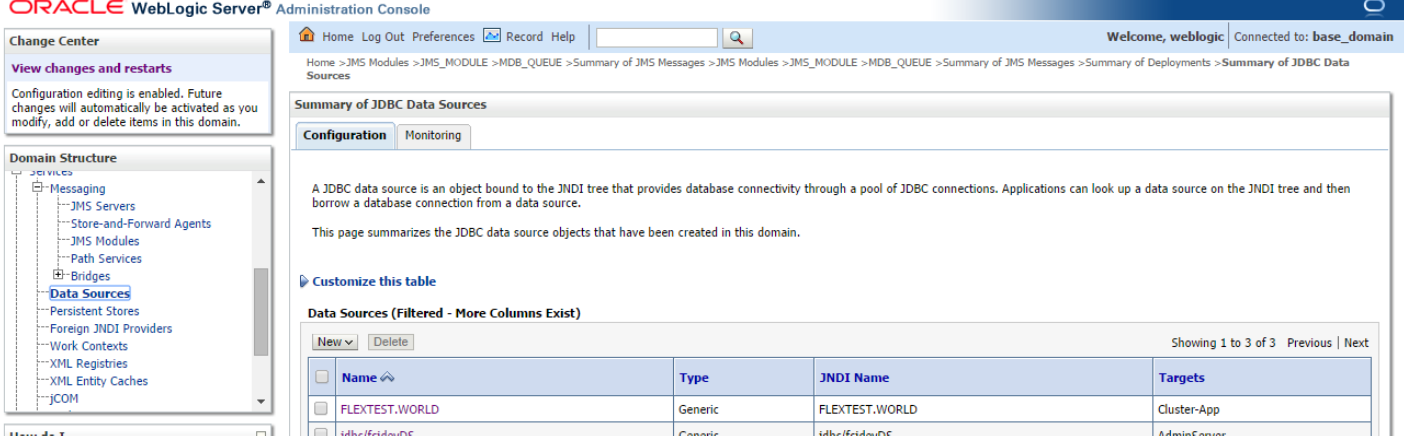
Task: Click the Previous pagination link
Action: (x=1309, y=343)
